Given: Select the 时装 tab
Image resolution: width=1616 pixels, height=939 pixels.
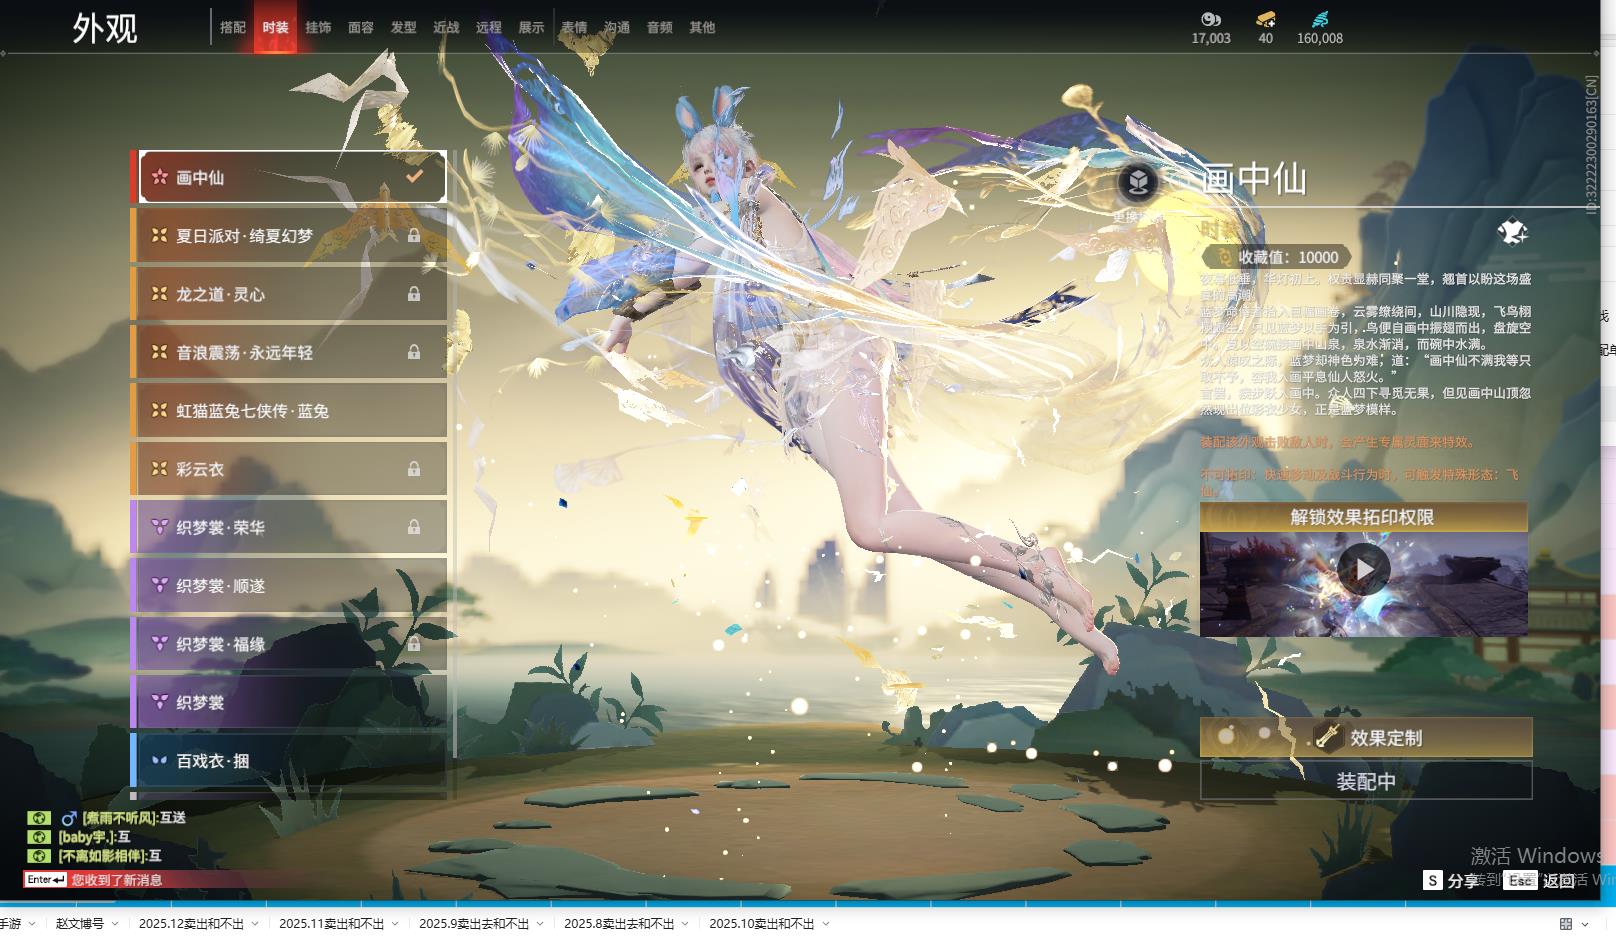Looking at the screenshot, I should (276, 28).
